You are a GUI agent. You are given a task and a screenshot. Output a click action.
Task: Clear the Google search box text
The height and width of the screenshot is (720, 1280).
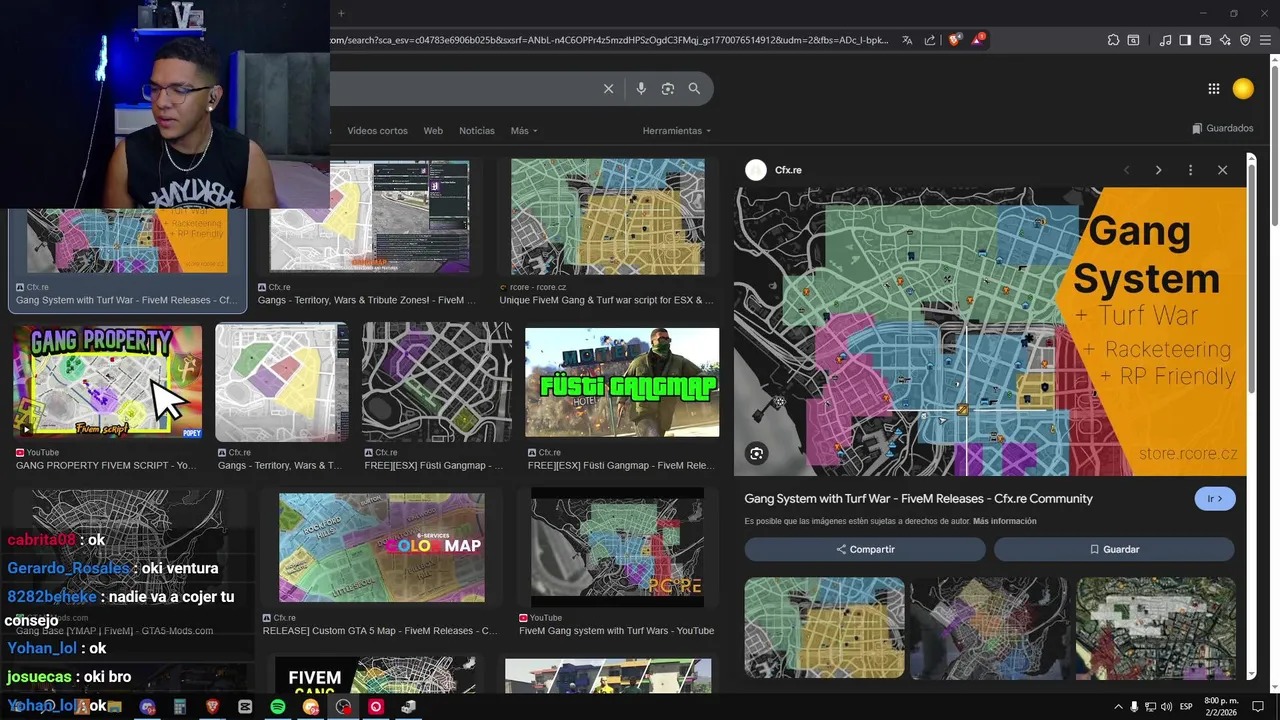point(608,89)
